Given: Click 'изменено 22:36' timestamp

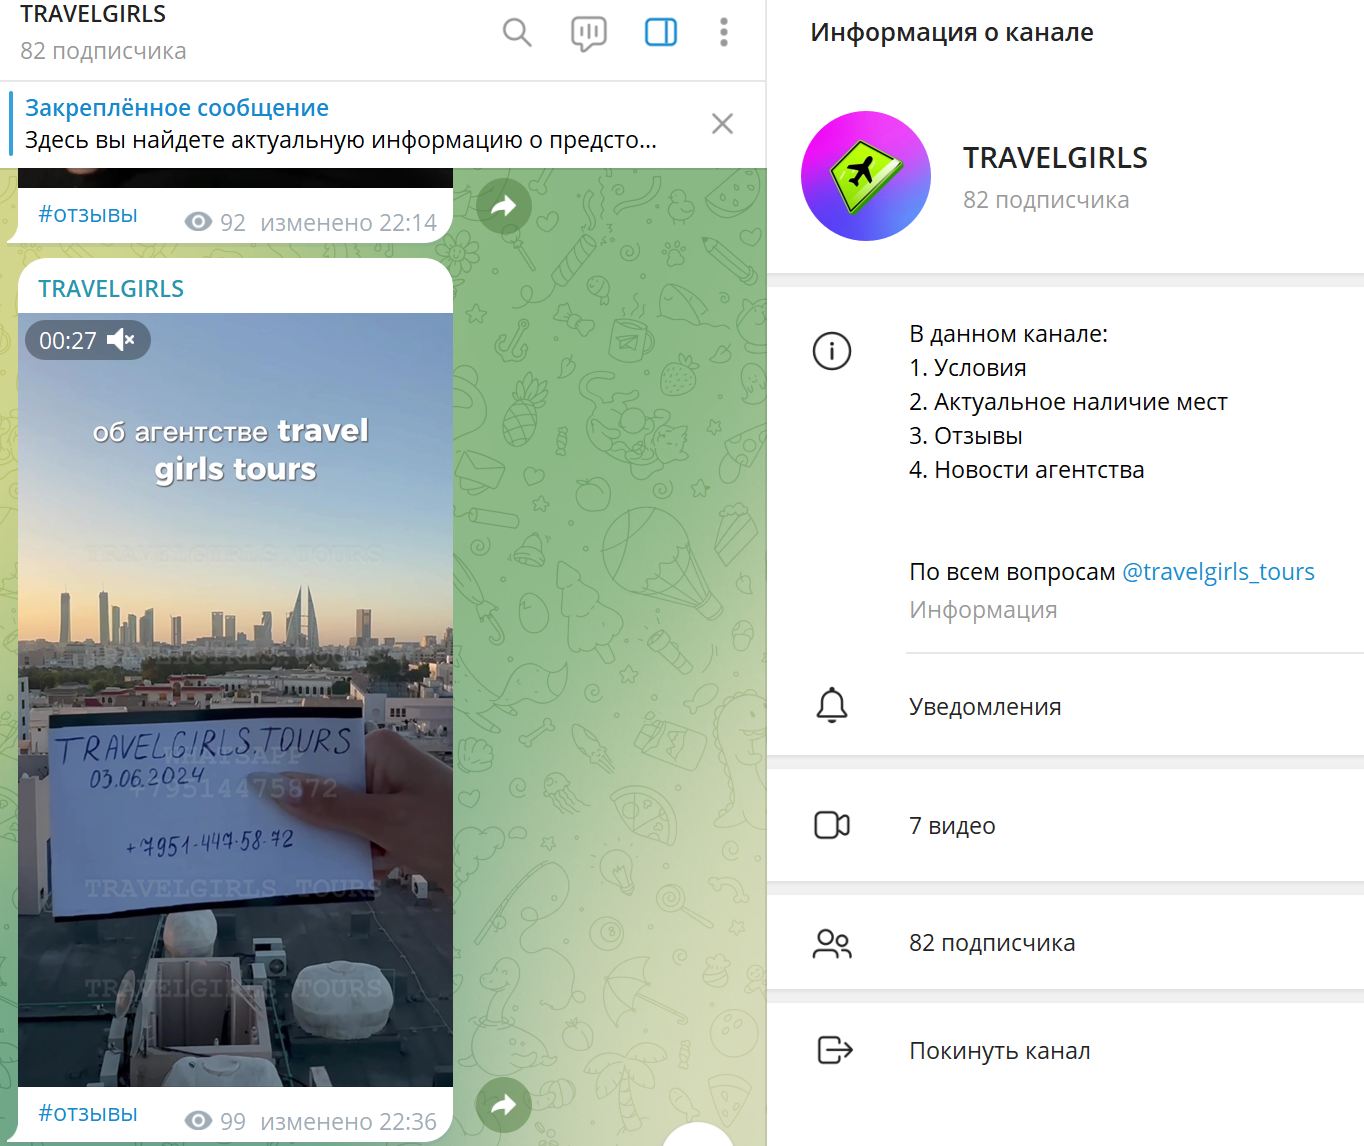Looking at the screenshot, I should pyautogui.click(x=348, y=1122).
